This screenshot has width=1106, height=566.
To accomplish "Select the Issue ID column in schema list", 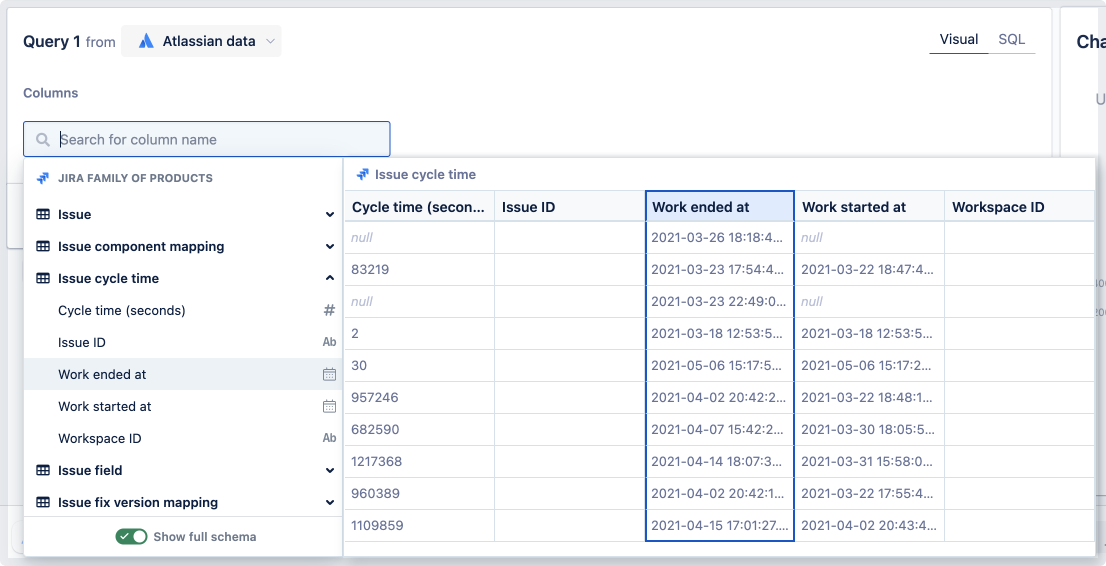I will pyautogui.click(x=183, y=342).
